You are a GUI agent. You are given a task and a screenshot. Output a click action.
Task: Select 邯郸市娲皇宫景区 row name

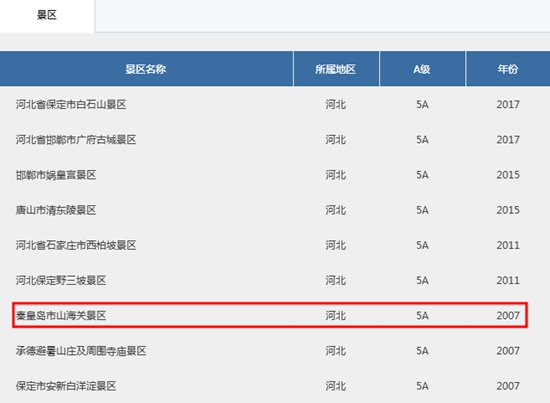[56, 175]
